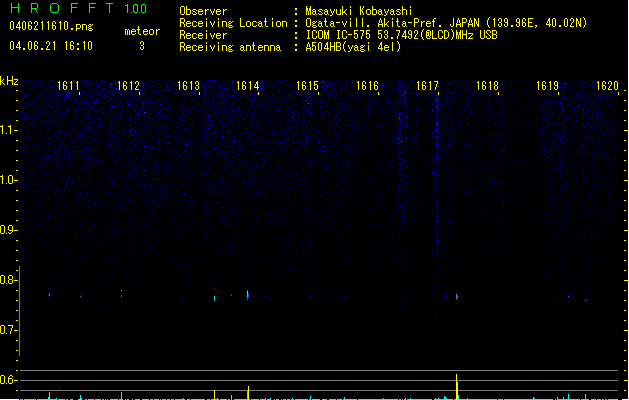Click the 1.1 kHz frequency tick label
Viewport: 629px width, 400px height.
8,130
